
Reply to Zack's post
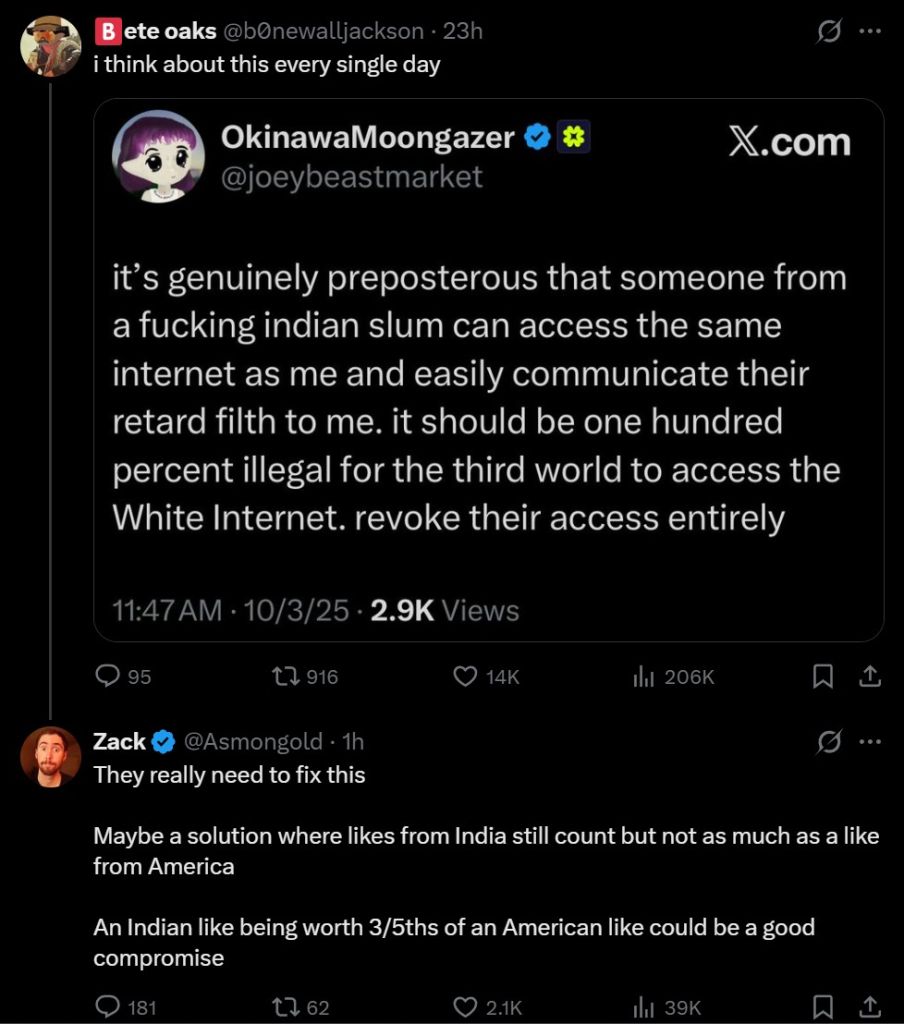click(108, 1007)
